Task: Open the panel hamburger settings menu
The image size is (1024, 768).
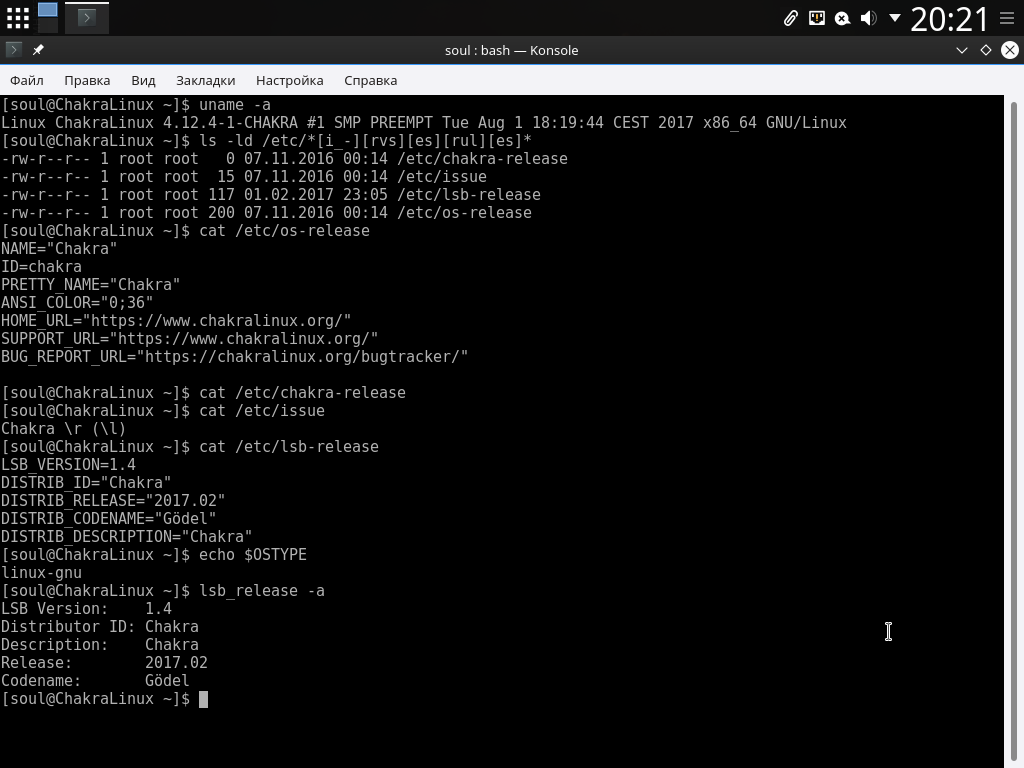Action: coord(1007,18)
